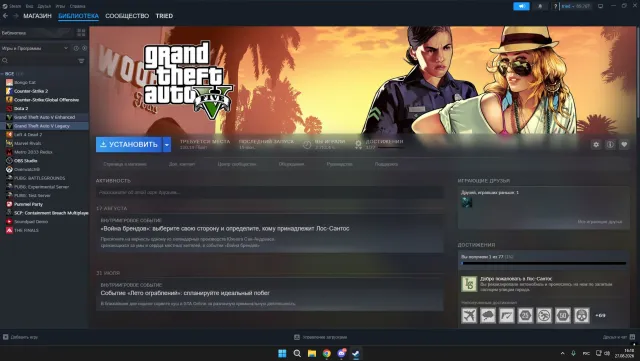The image size is (640, 361).
Task: Click the Add a game plus icon
Action: (5, 337)
